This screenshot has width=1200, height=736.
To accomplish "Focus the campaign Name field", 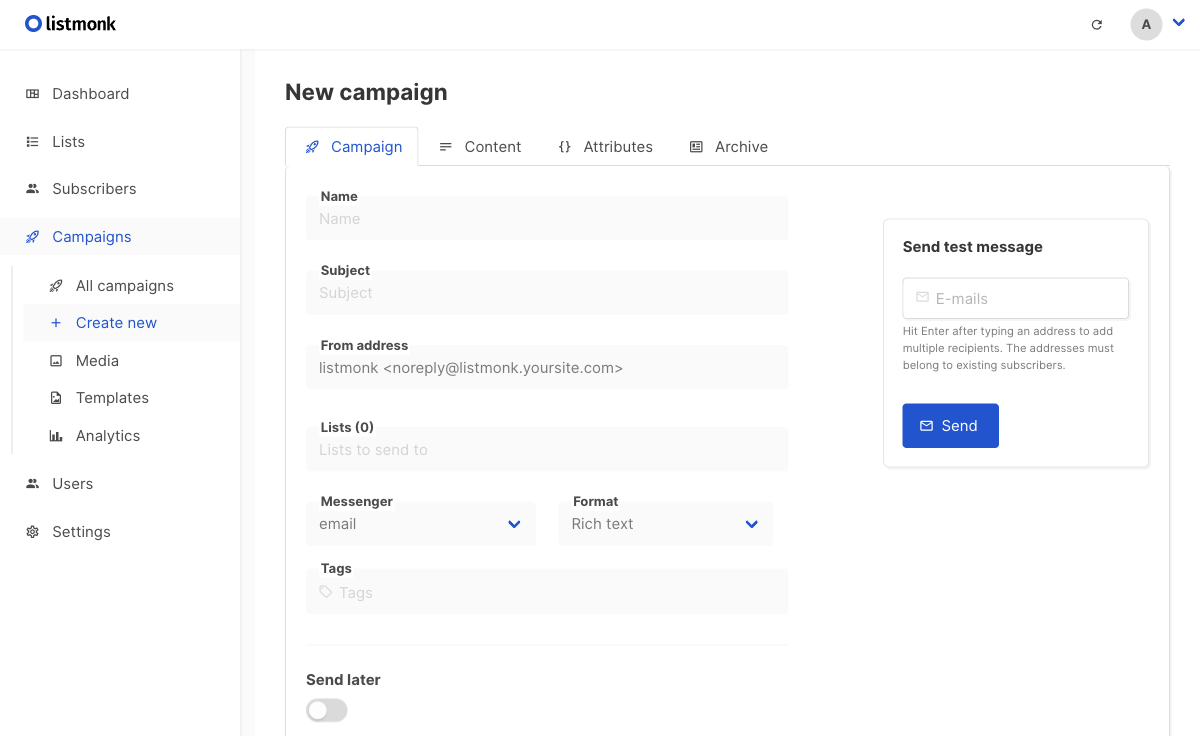I will [x=547, y=218].
